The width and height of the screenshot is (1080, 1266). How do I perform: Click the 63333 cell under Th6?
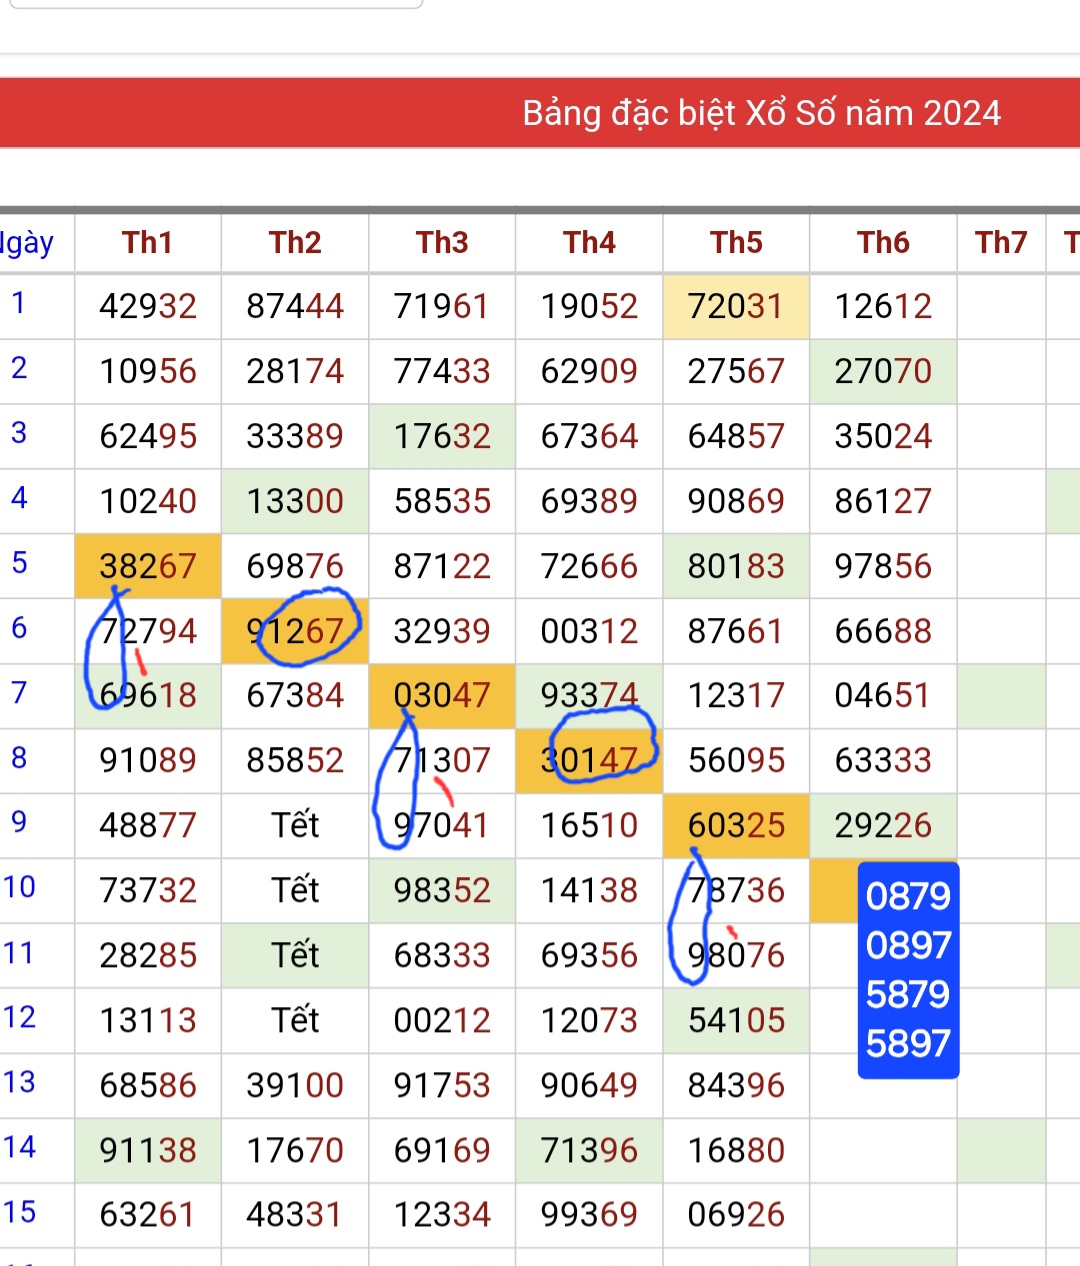(883, 760)
